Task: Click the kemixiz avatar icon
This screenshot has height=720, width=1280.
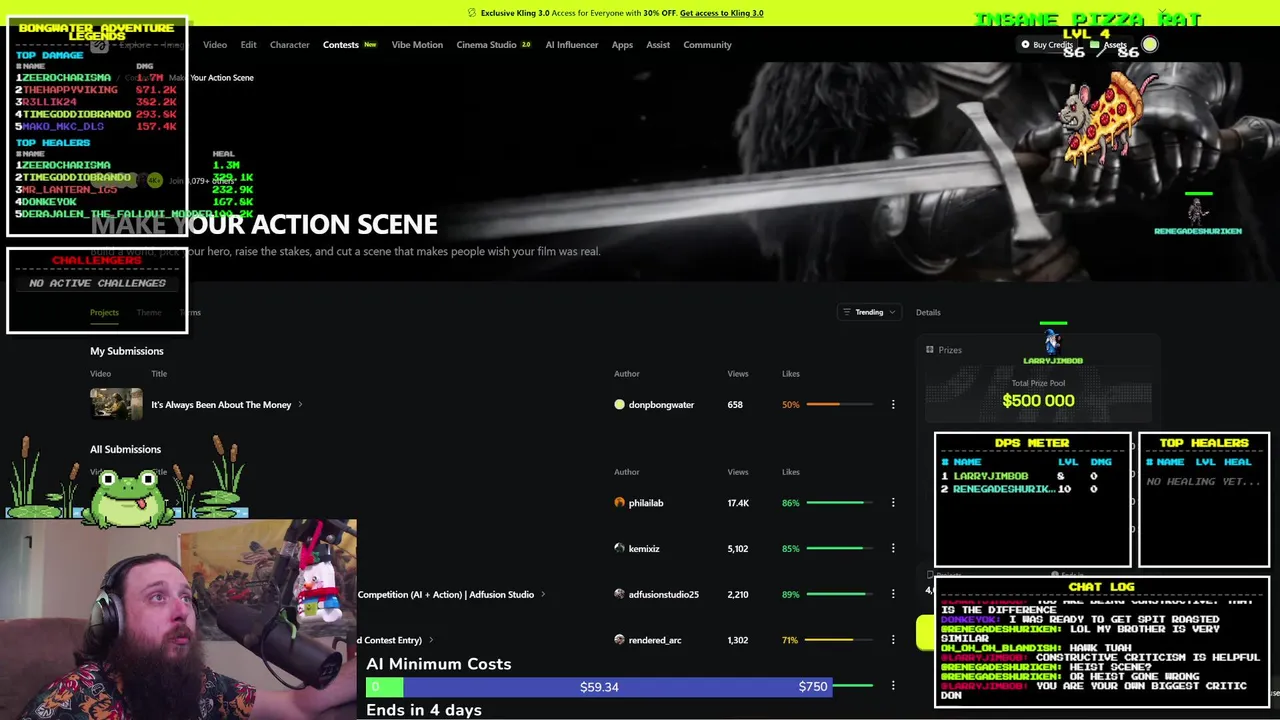Action: coord(620,549)
